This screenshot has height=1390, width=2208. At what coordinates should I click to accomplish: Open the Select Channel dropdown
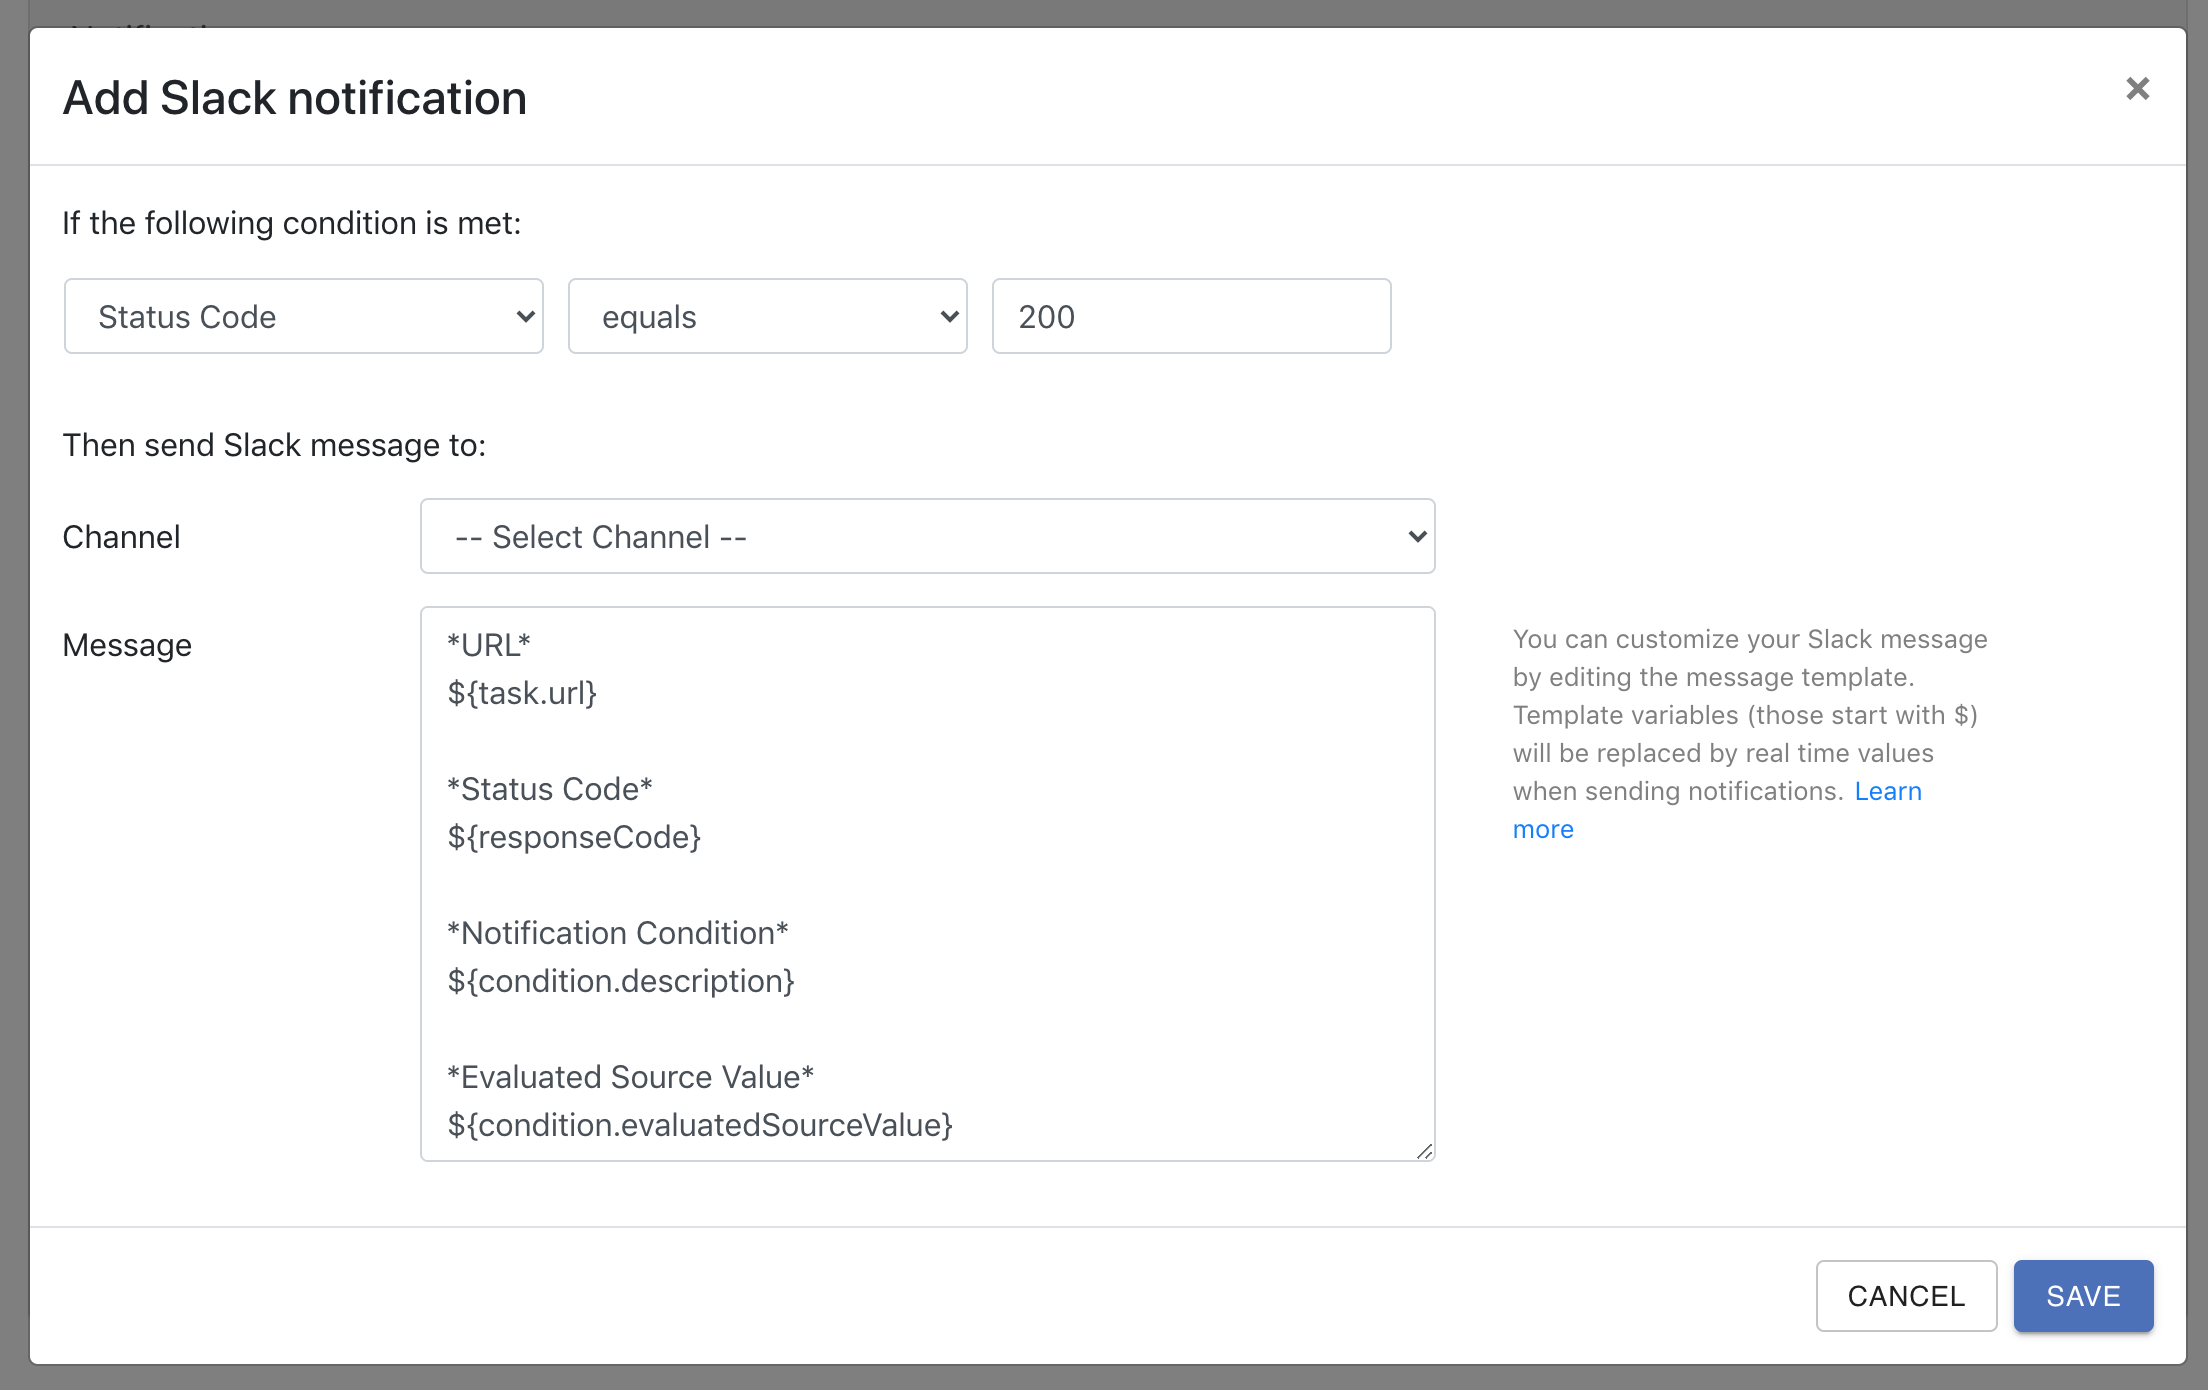click(928, 536)
